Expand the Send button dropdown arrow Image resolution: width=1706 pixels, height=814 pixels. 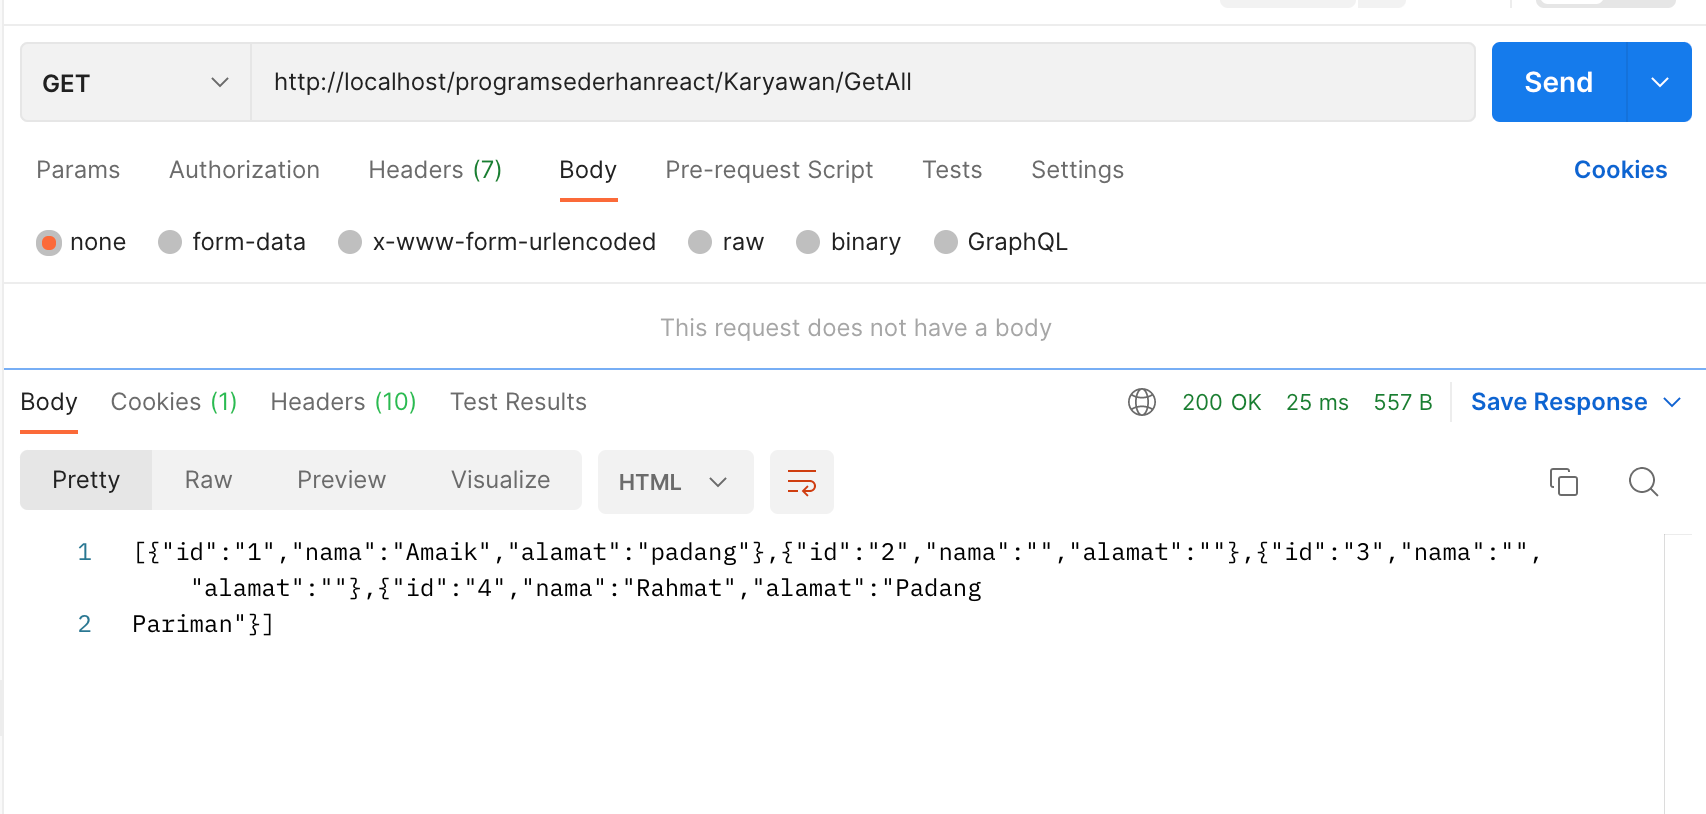1660,82
